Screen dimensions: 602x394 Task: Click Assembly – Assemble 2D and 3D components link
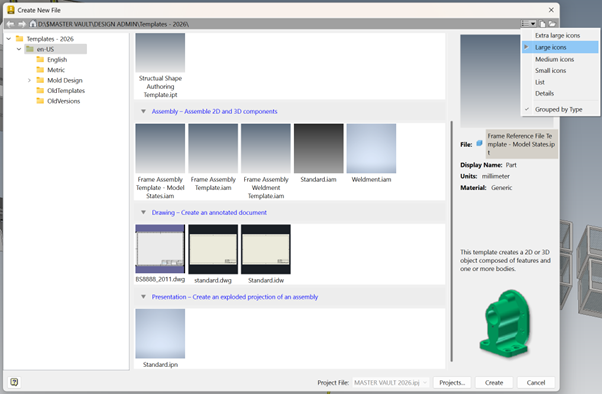(x=214, y=111)
